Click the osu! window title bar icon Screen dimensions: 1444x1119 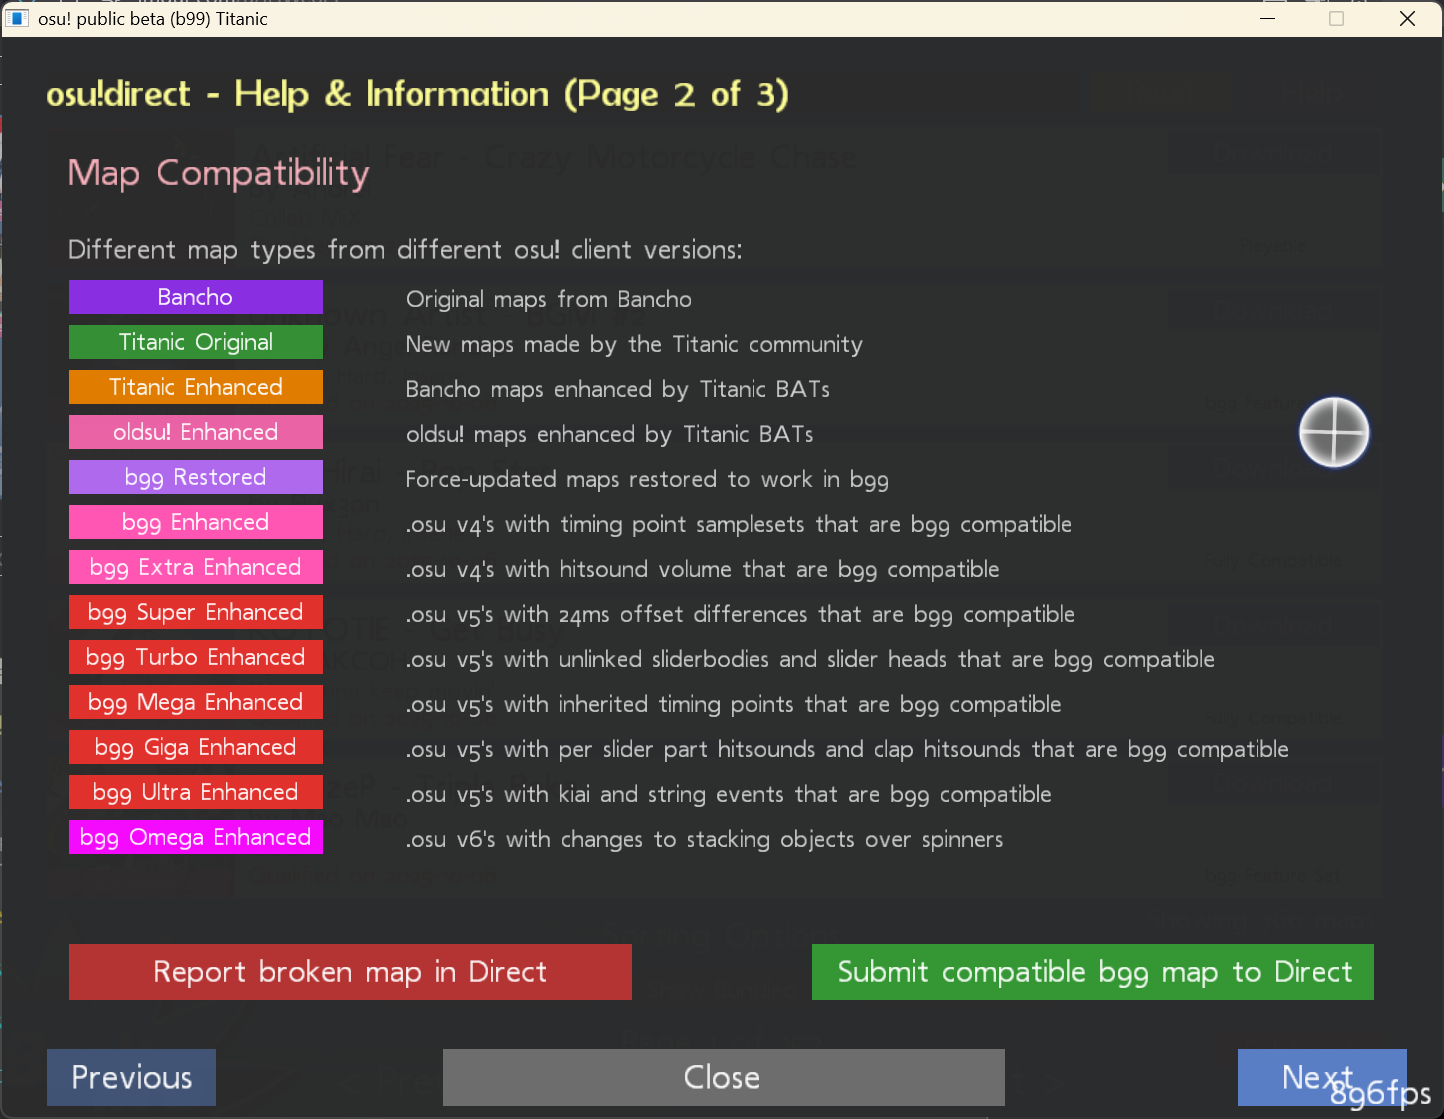pyautogui.click(x=18, y=19)
